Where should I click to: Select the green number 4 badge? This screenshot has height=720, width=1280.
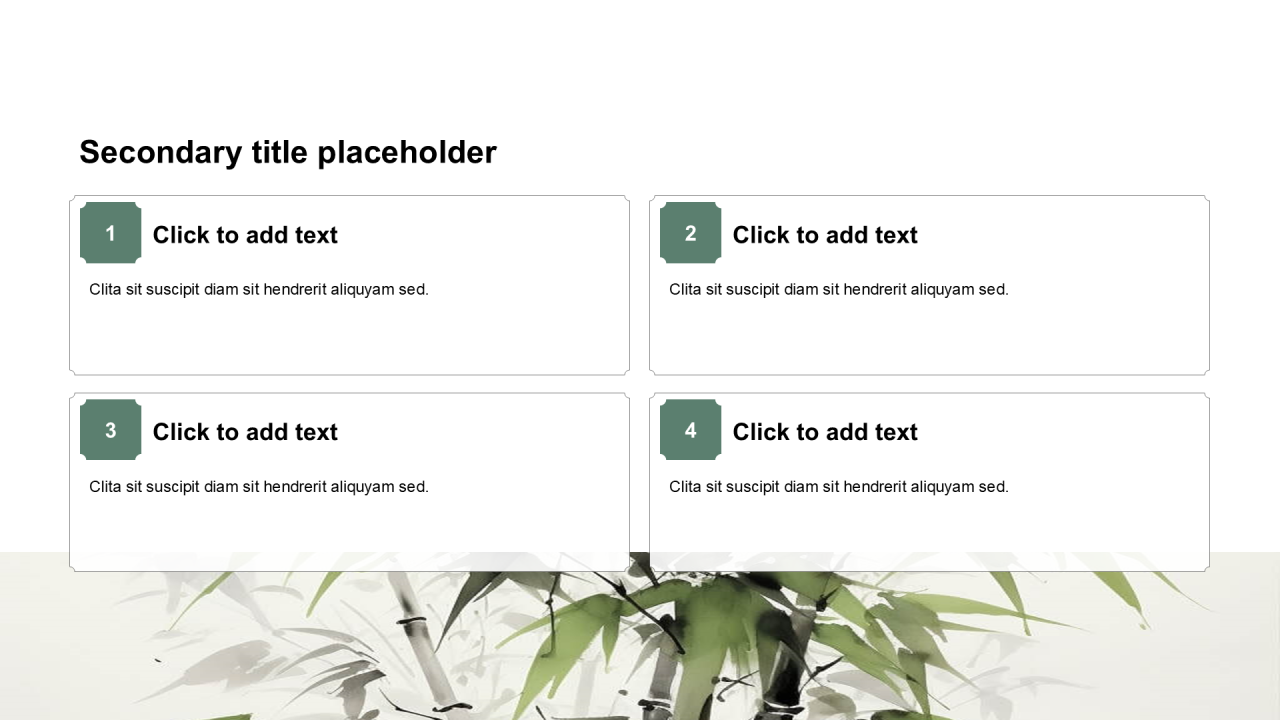pos(690,430)
